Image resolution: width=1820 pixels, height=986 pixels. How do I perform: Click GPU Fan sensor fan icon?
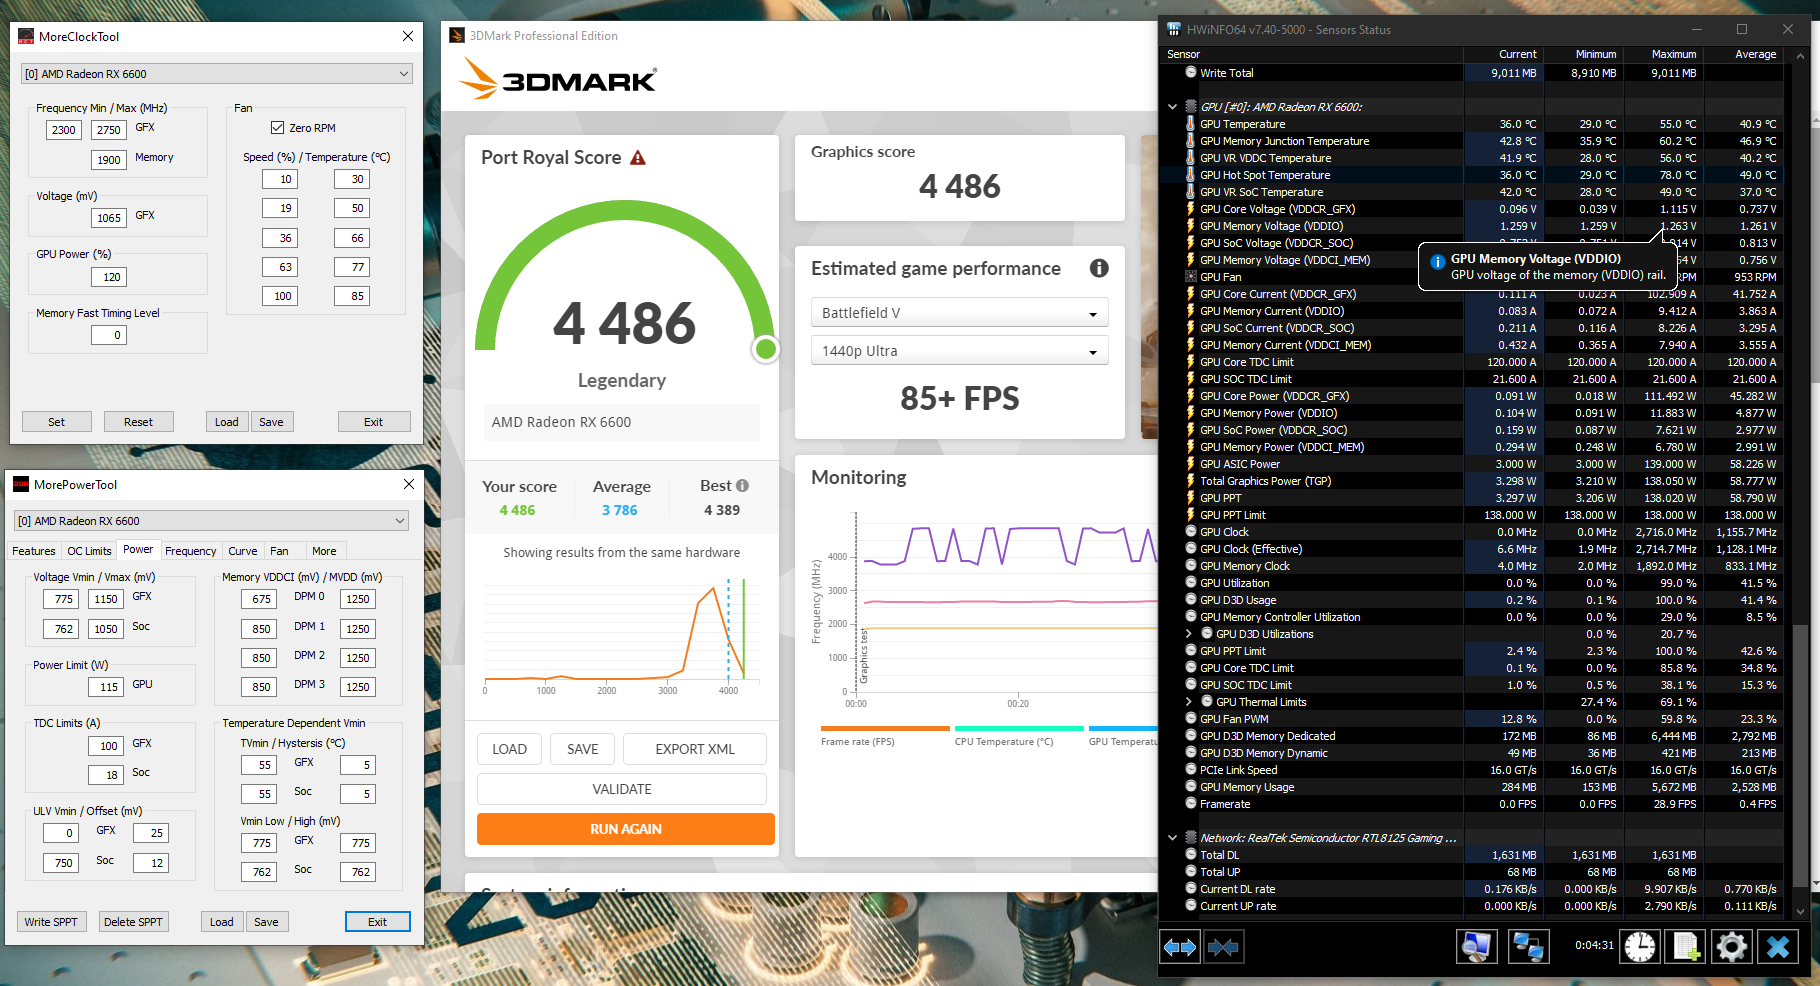(x=1190, y=277)
